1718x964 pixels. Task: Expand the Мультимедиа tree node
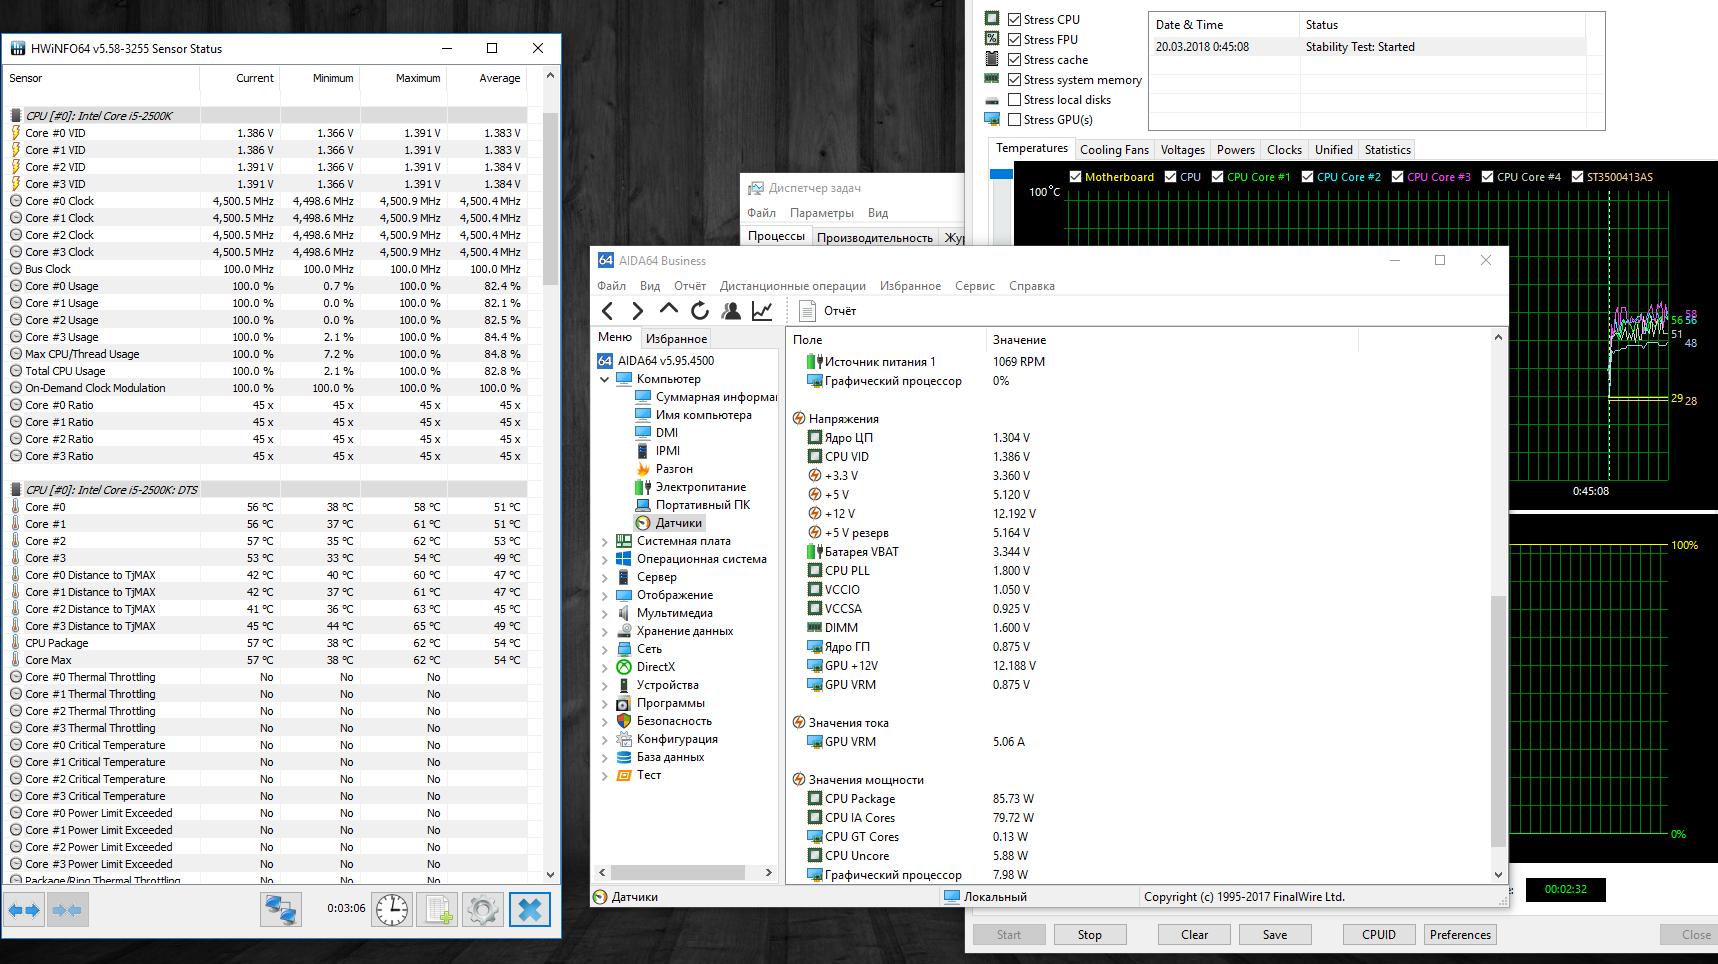(604, 613)
